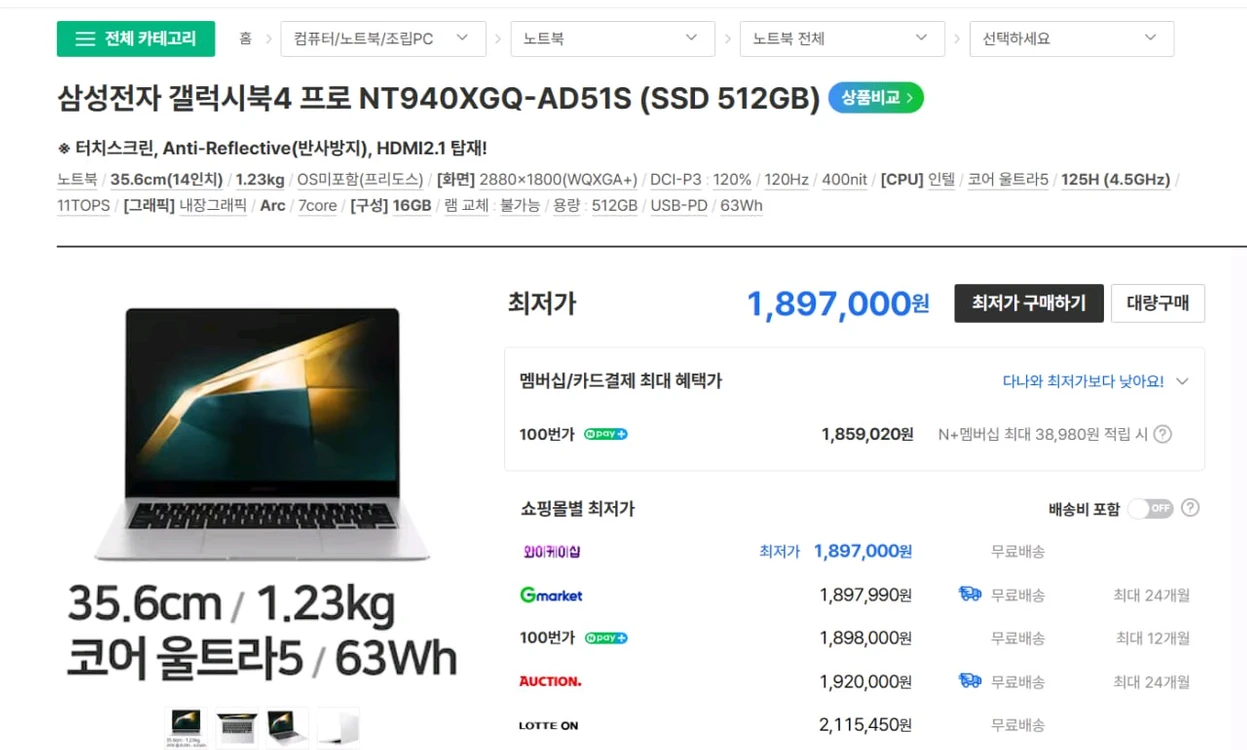Open the 컴퓨터/노트북/조립PC category dropdown
Image resolution: width=1247 pixels, height=750 pixels.
[x=383, y=39]
